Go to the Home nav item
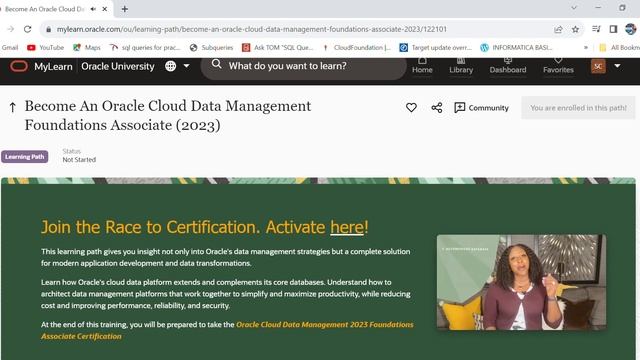640x360 pixels. tap(422, 66)
